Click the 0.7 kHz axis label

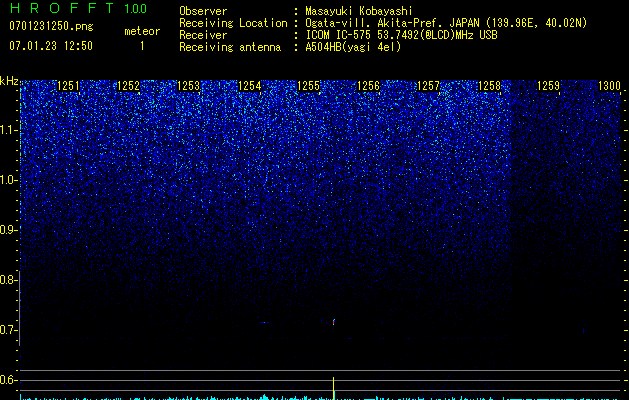point(8,330)
